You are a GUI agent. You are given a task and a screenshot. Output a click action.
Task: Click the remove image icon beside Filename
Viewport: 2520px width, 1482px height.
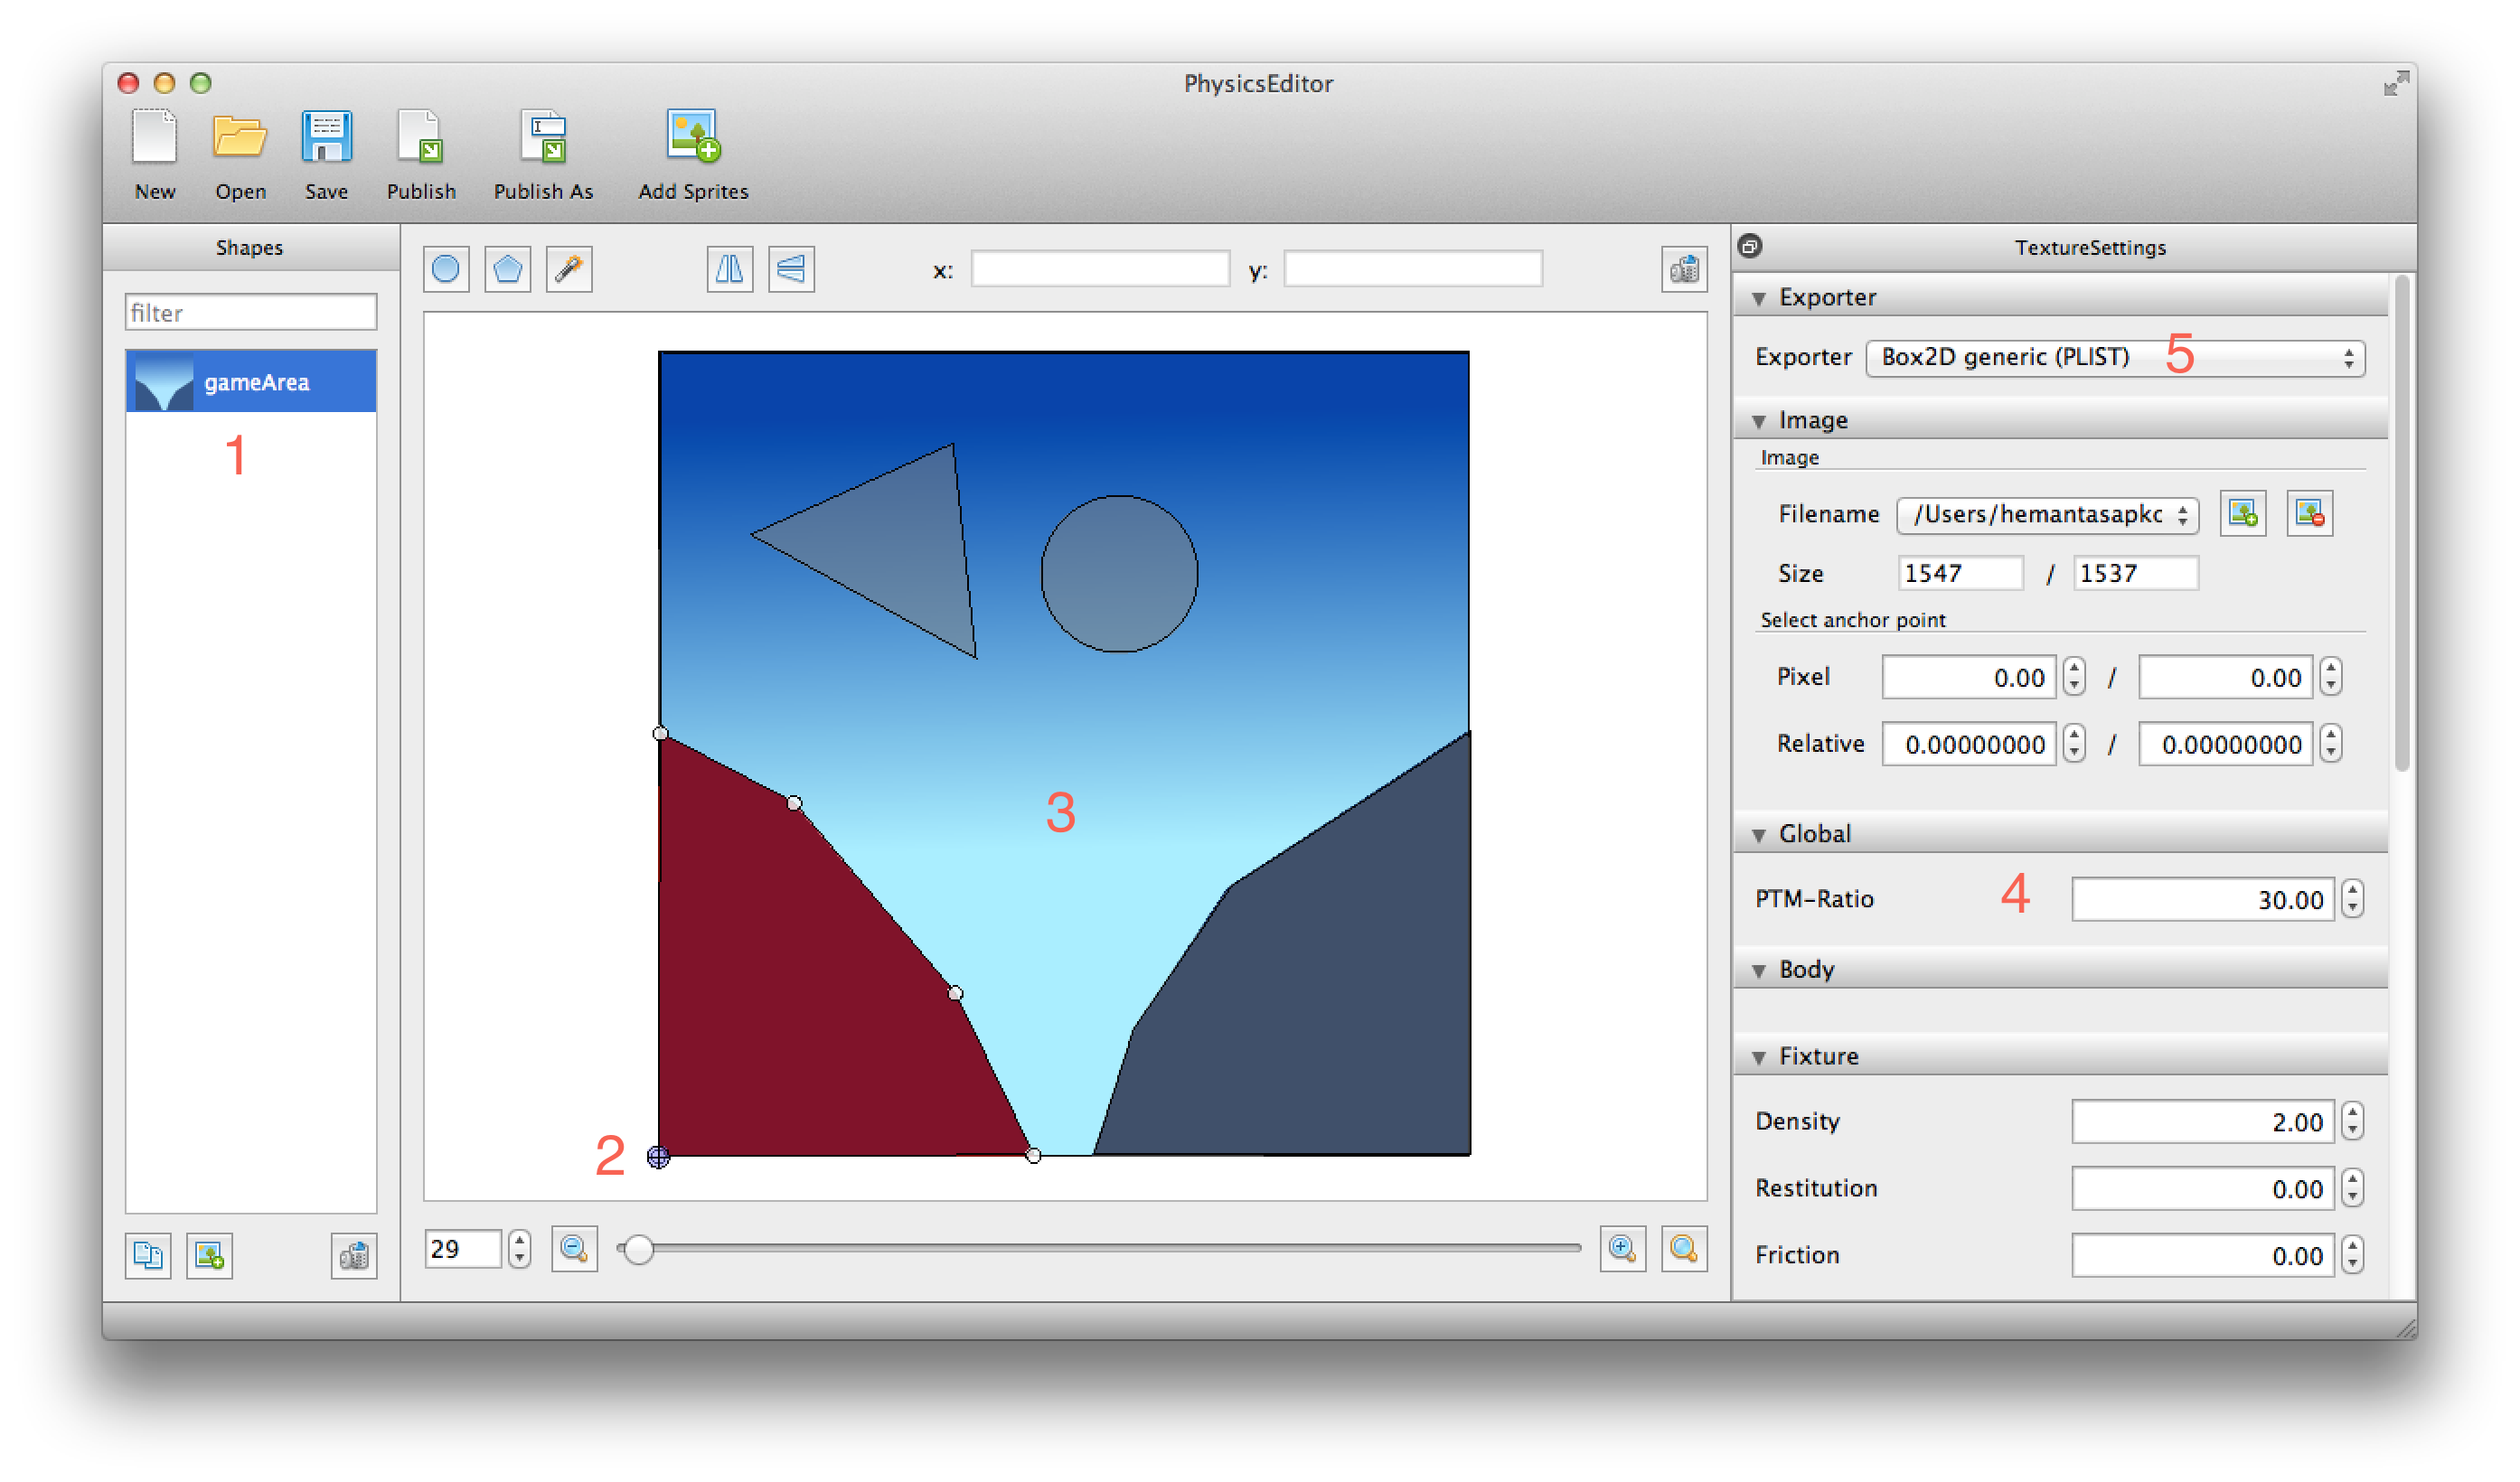coord(2310,514)
